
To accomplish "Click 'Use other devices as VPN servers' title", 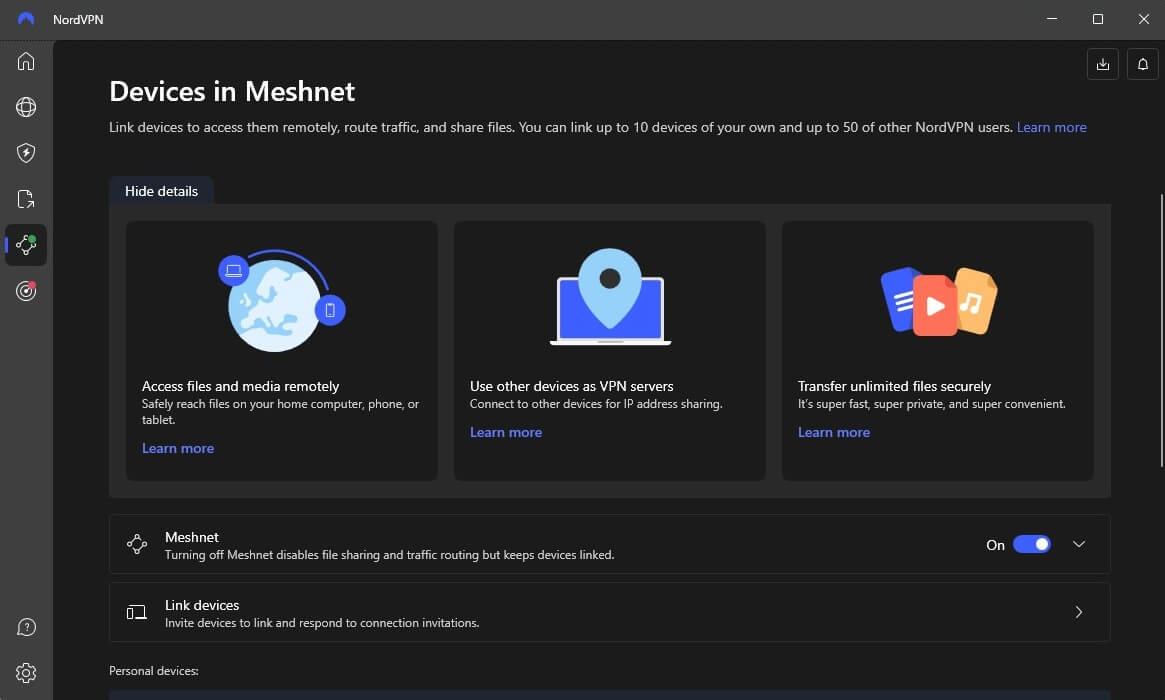I will click(x=571, y=386).
